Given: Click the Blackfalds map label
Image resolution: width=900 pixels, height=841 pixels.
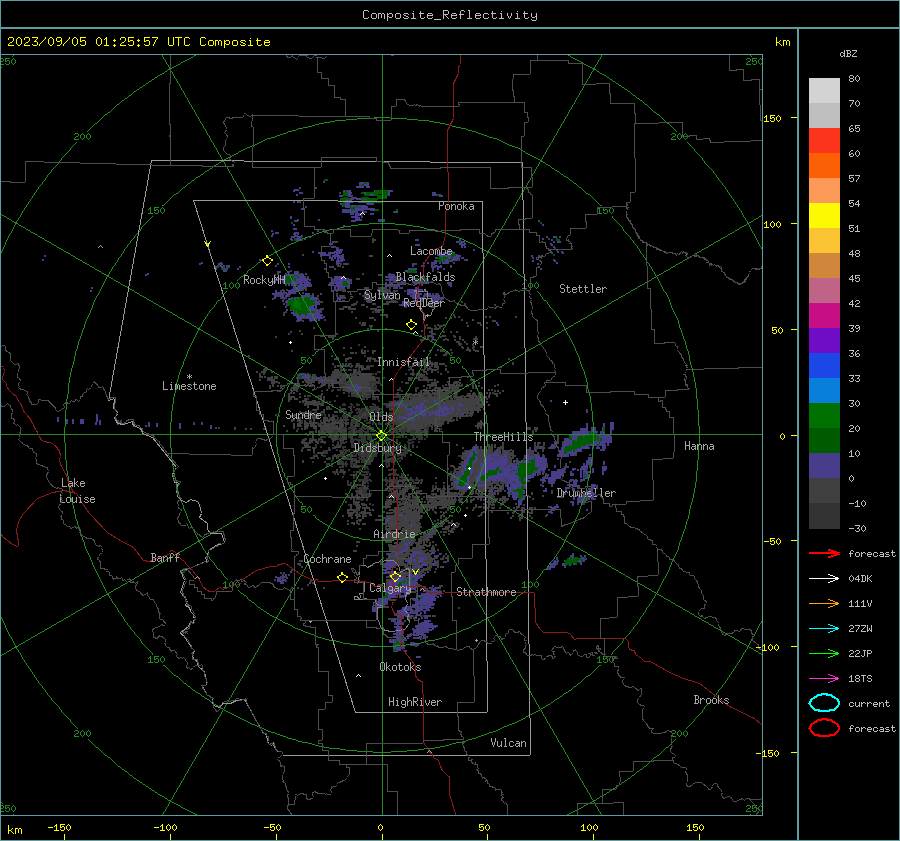Looking at the screenshot, I should (425, 277).
